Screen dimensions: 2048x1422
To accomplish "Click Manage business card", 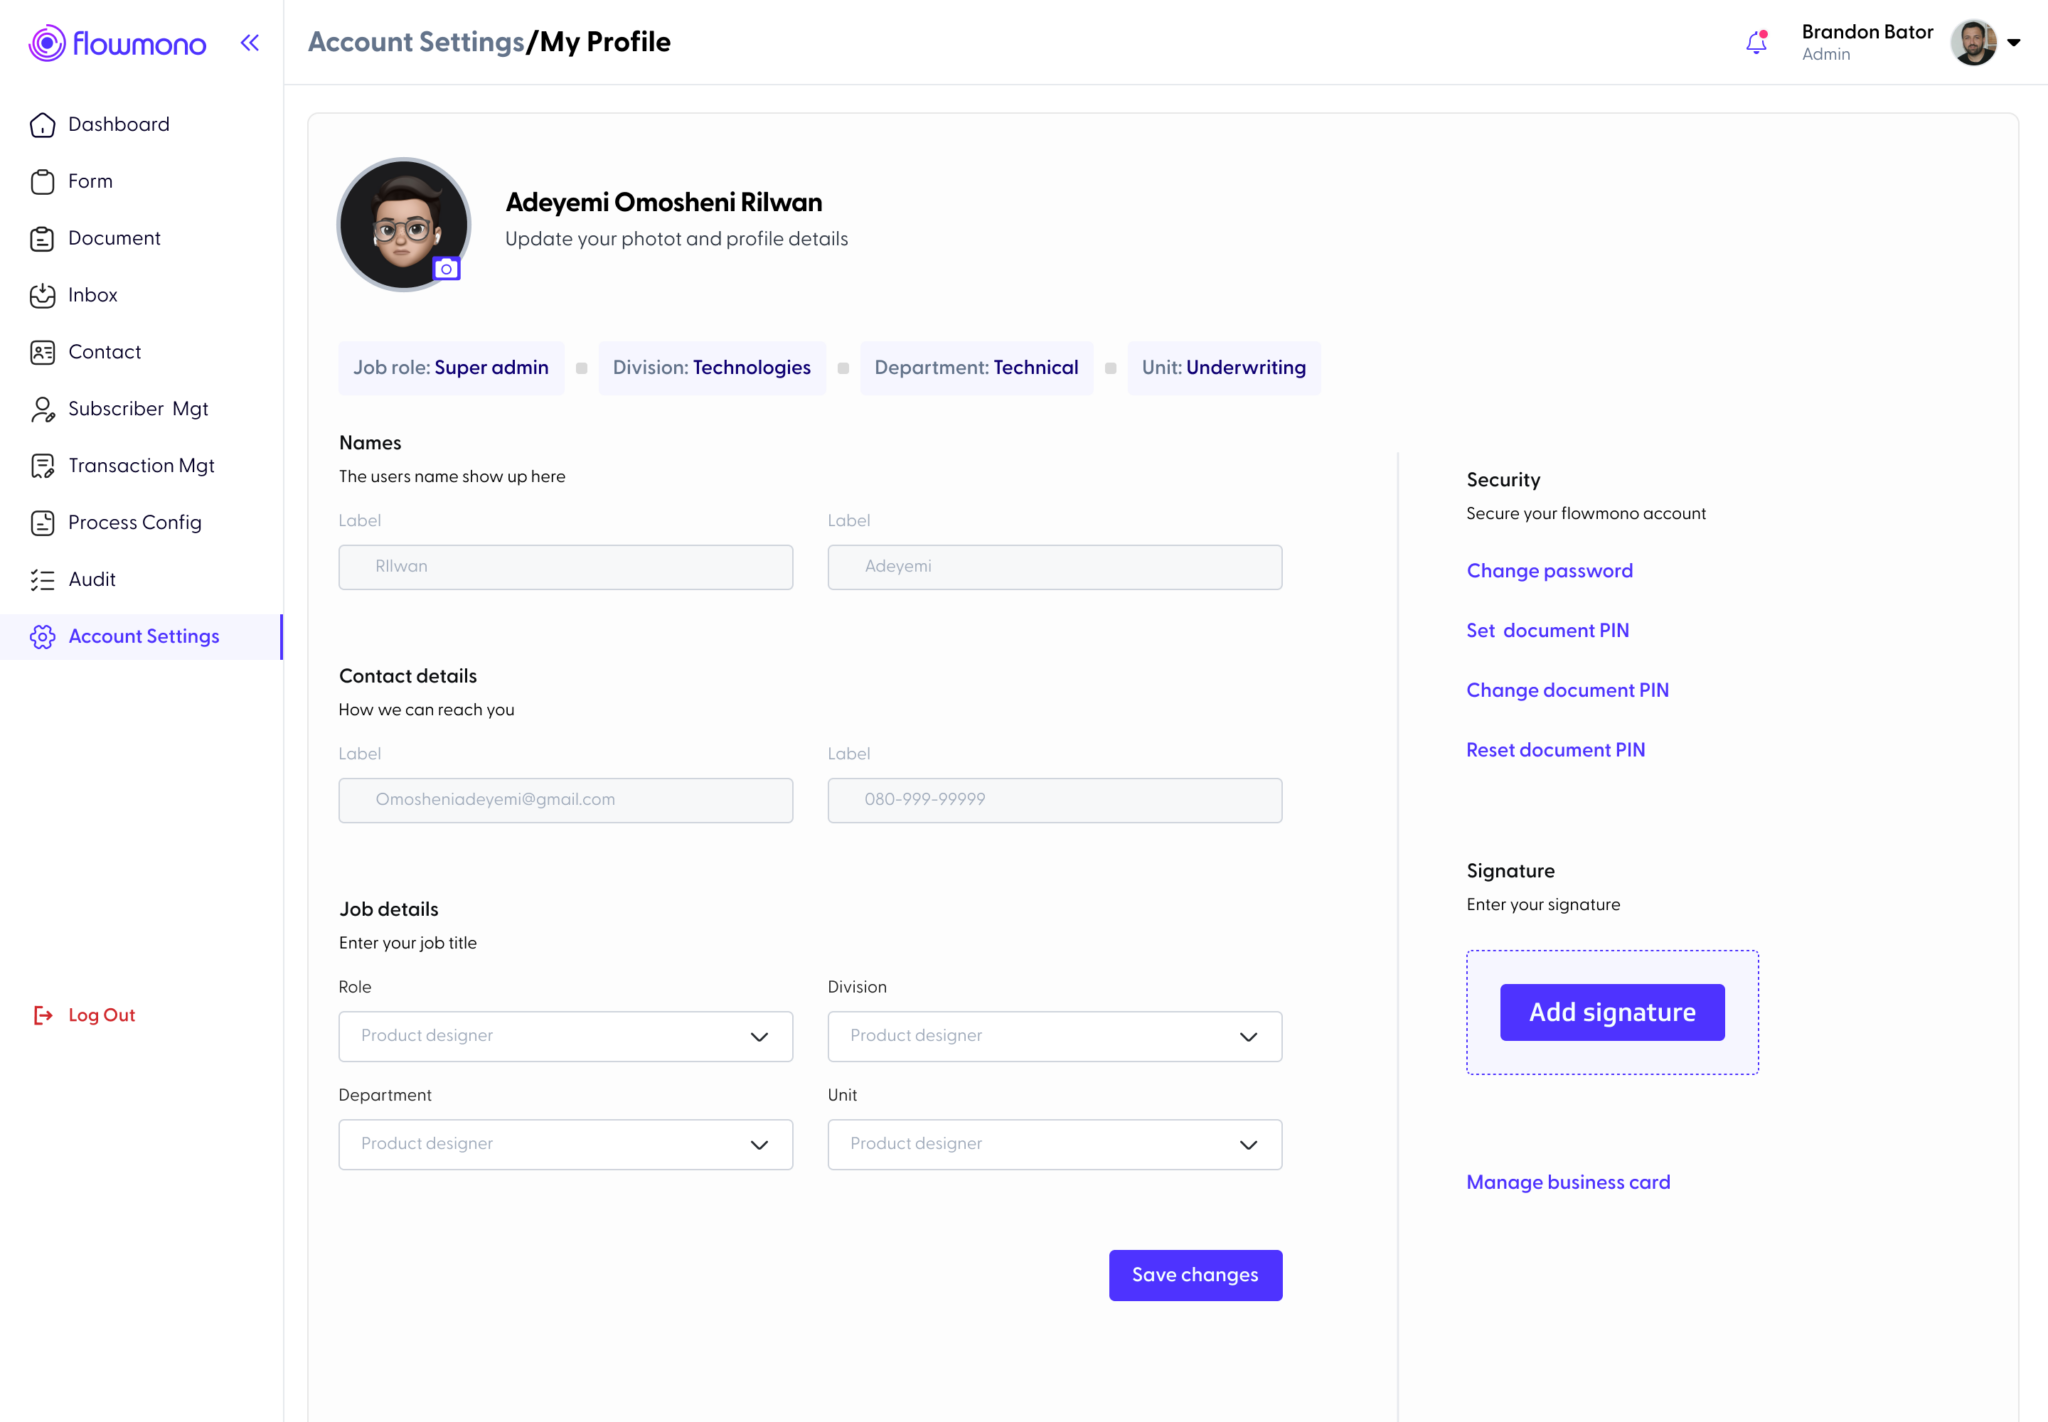I will click(1568, 1181).
